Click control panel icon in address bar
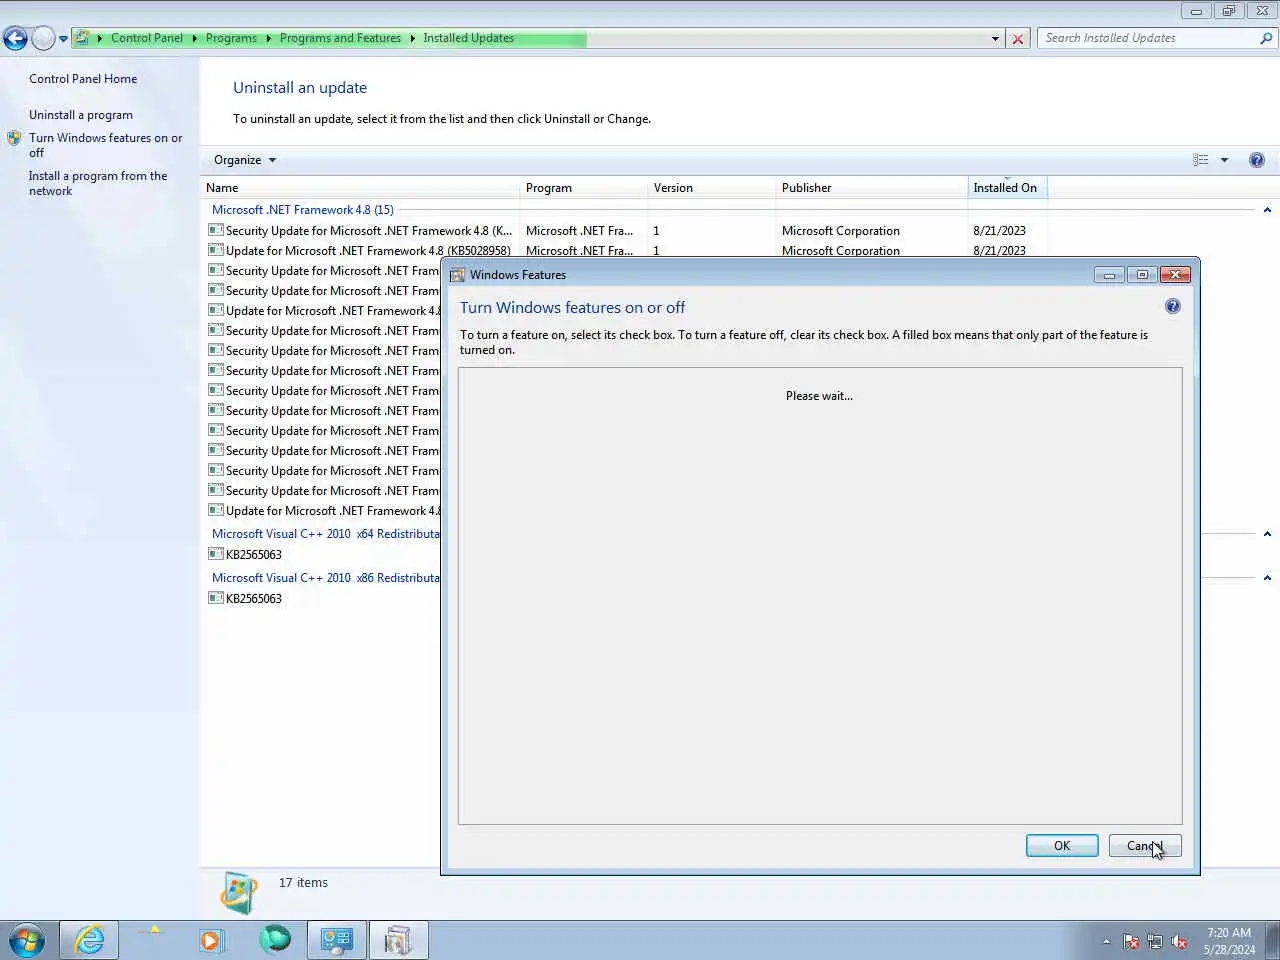 click(x=82, y=38)
